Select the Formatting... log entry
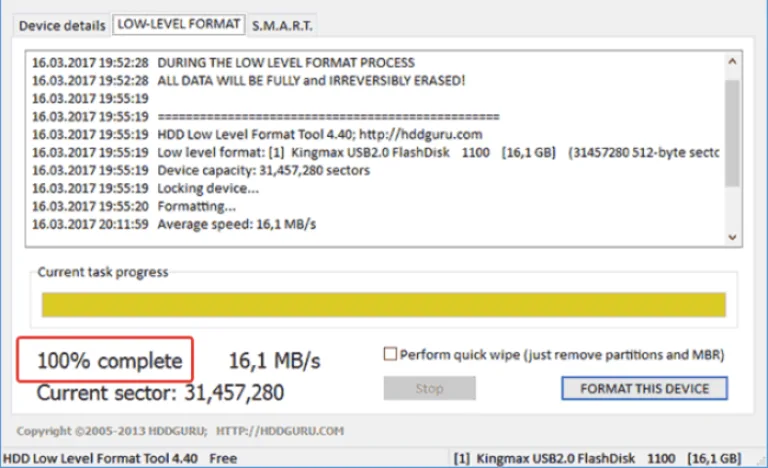 click(x=134, y=206)
